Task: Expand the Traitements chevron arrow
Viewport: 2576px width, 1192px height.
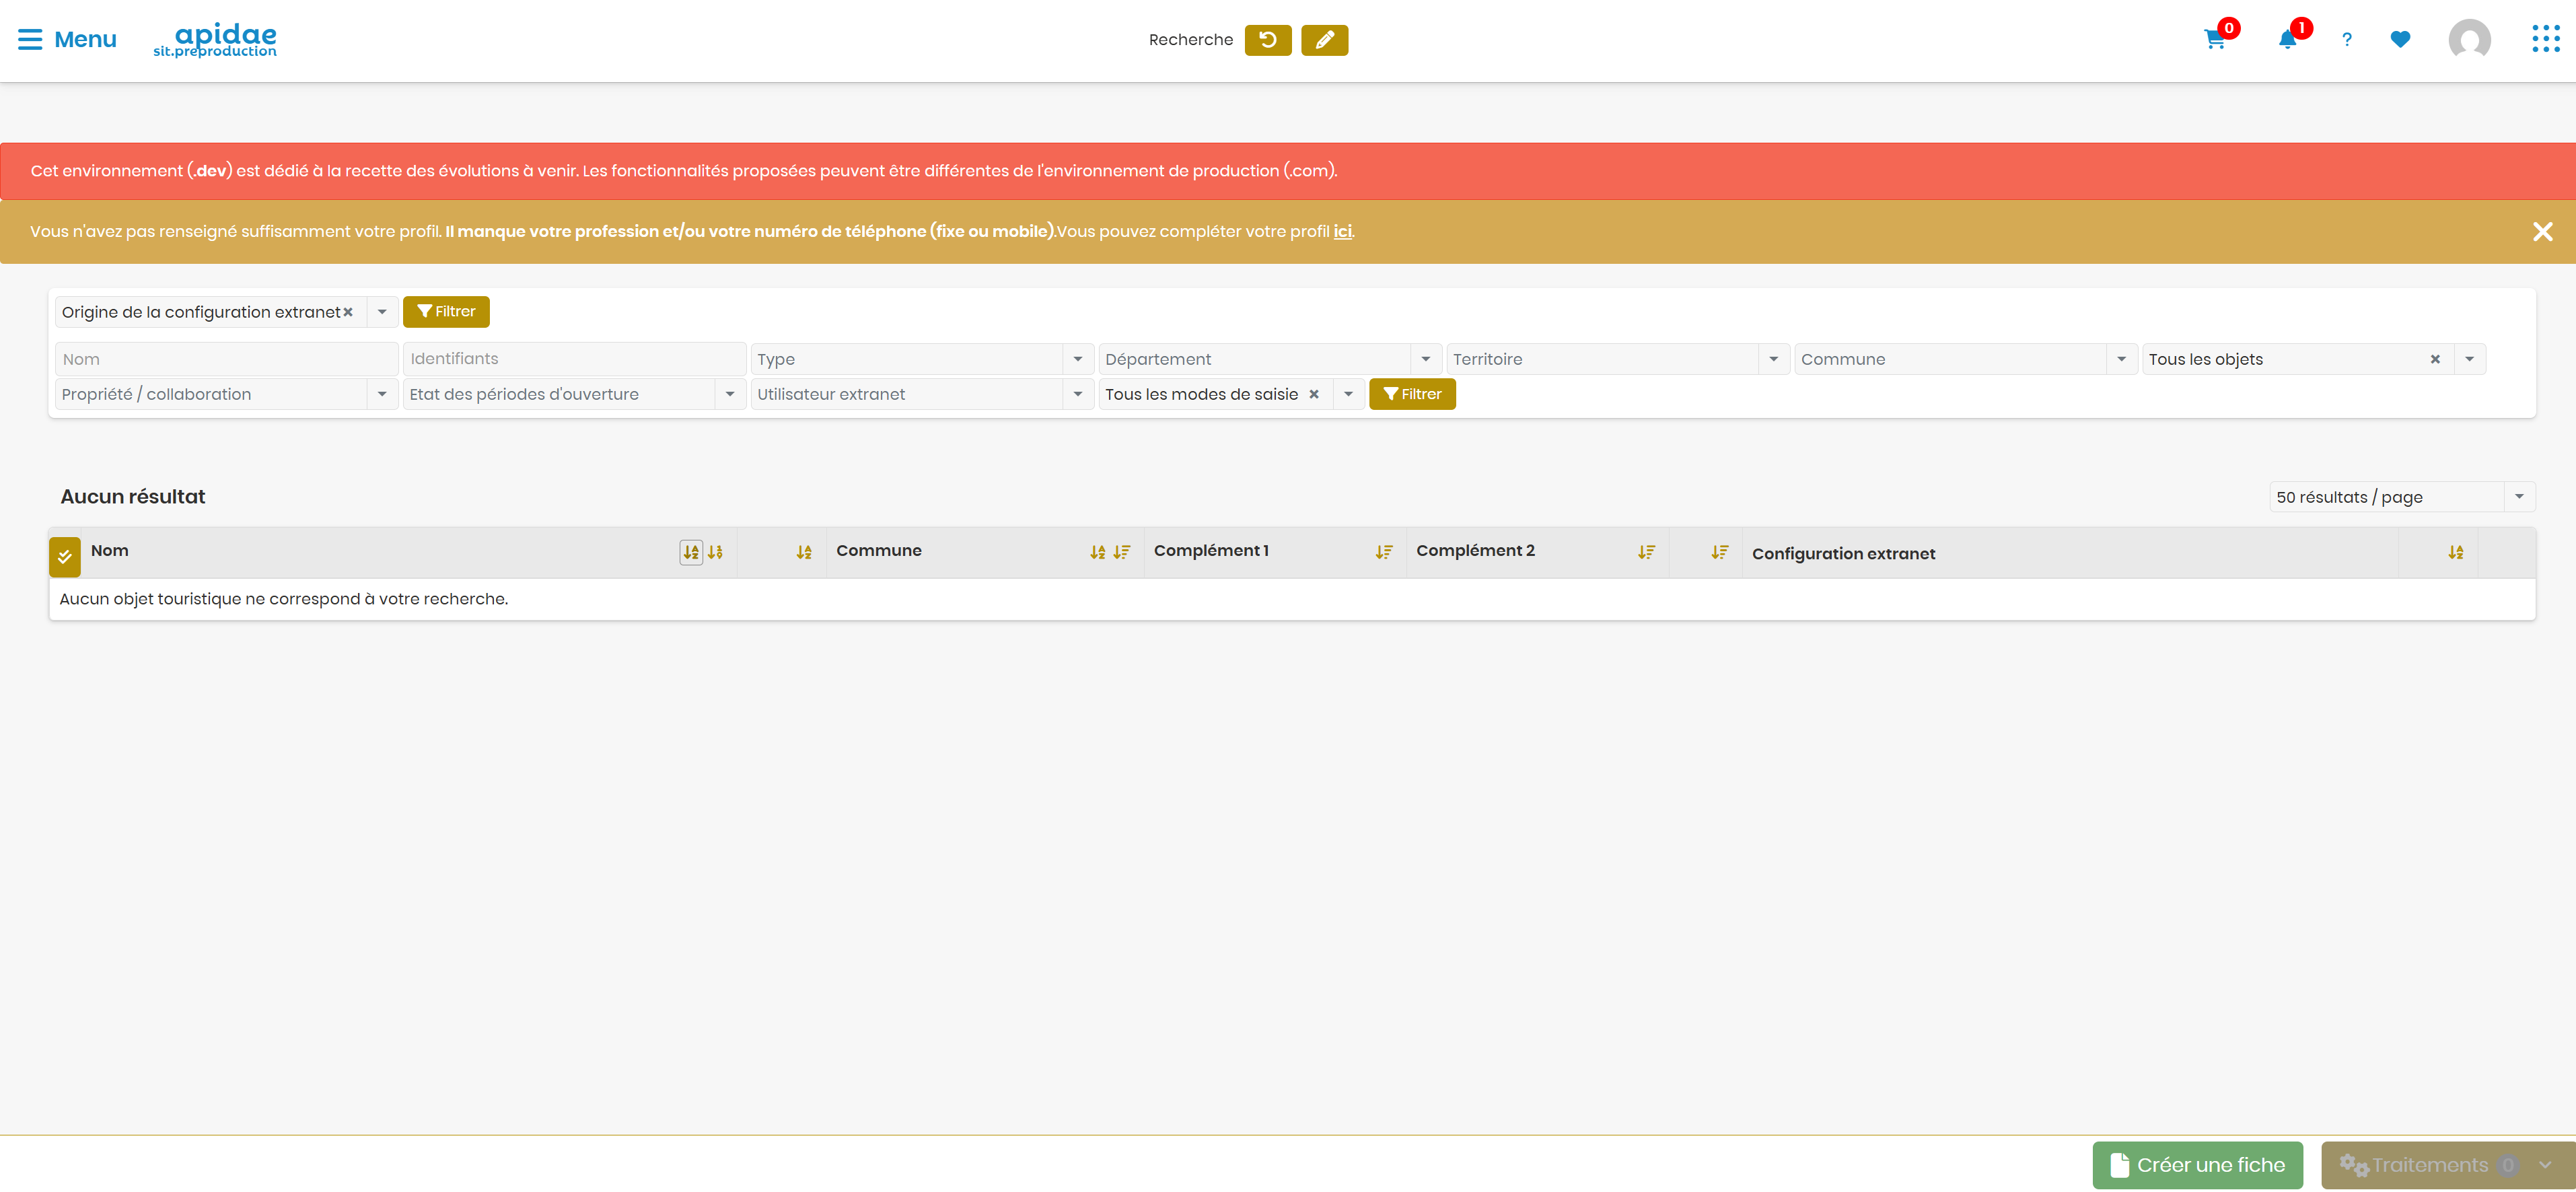Action: tap(2545, 1165)
